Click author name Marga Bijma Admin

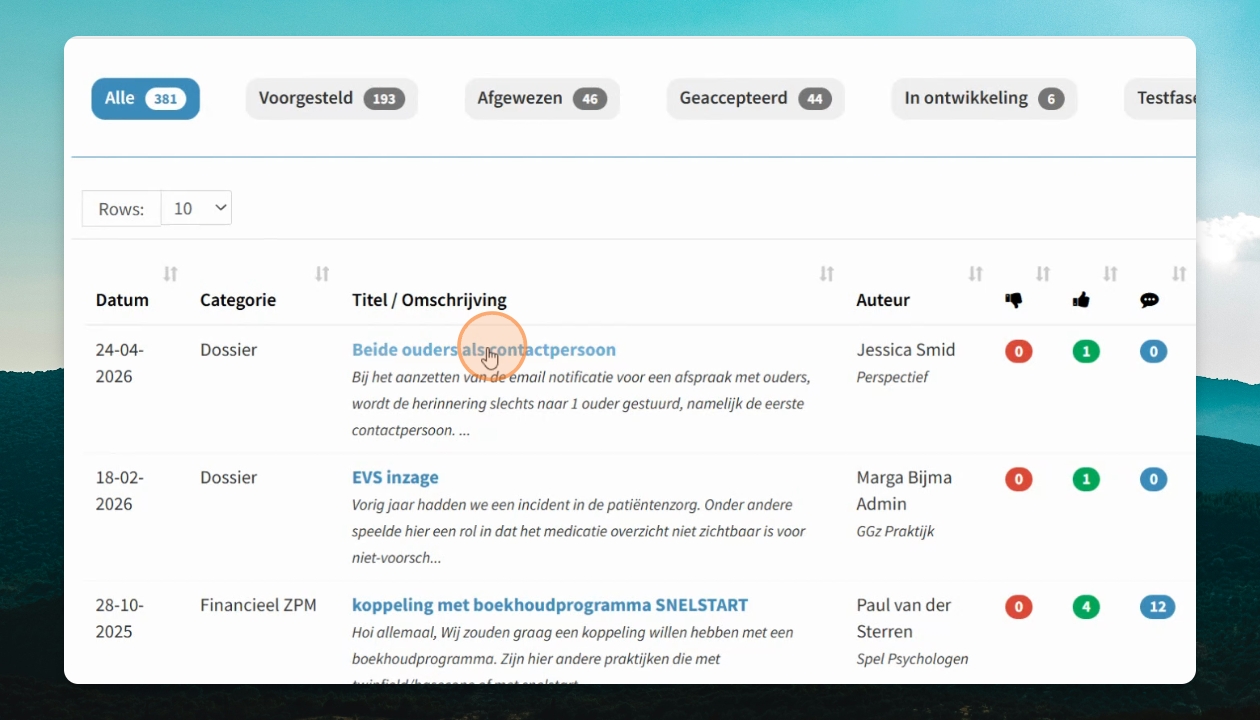tap(905, 491)
